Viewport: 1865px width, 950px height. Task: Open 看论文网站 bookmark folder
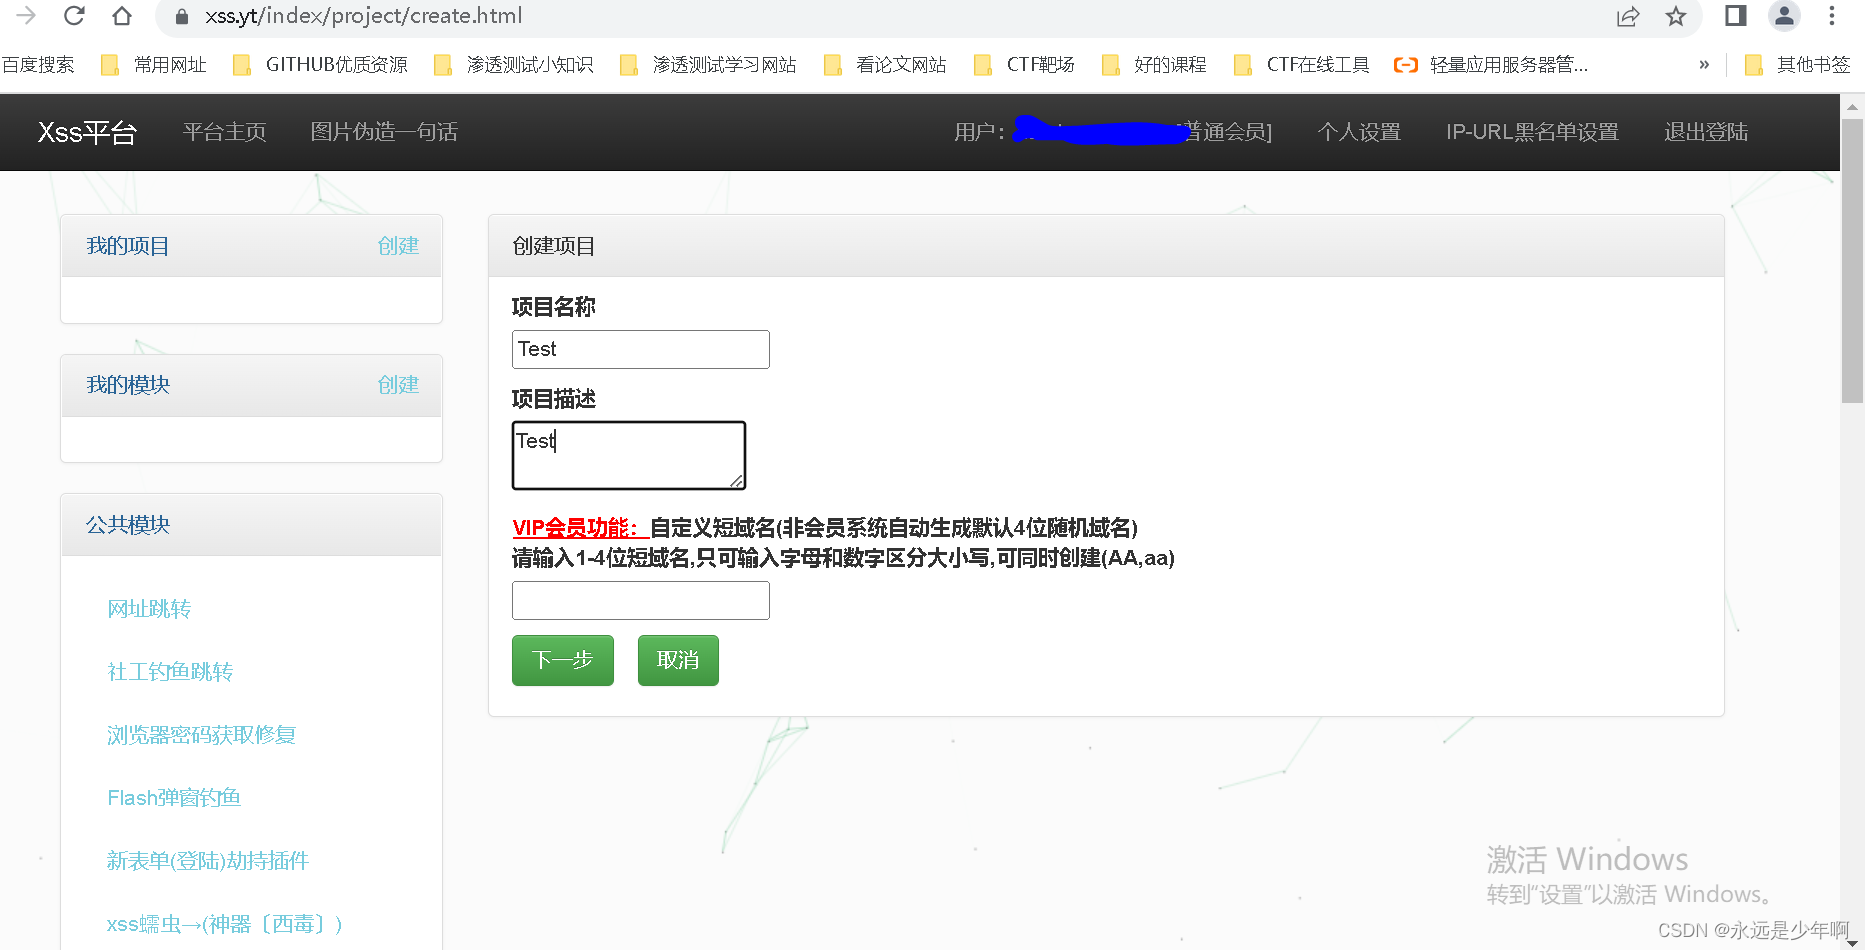point(886,65)
